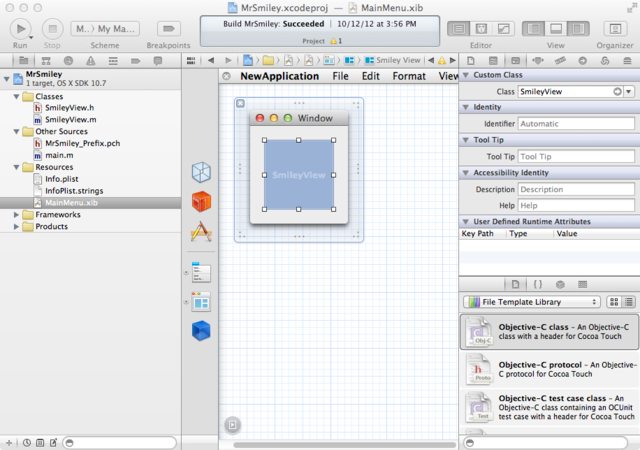Screen dimensions: 640x450
Task: Select the Objective-C protocol template
Action: coord(549,370)
